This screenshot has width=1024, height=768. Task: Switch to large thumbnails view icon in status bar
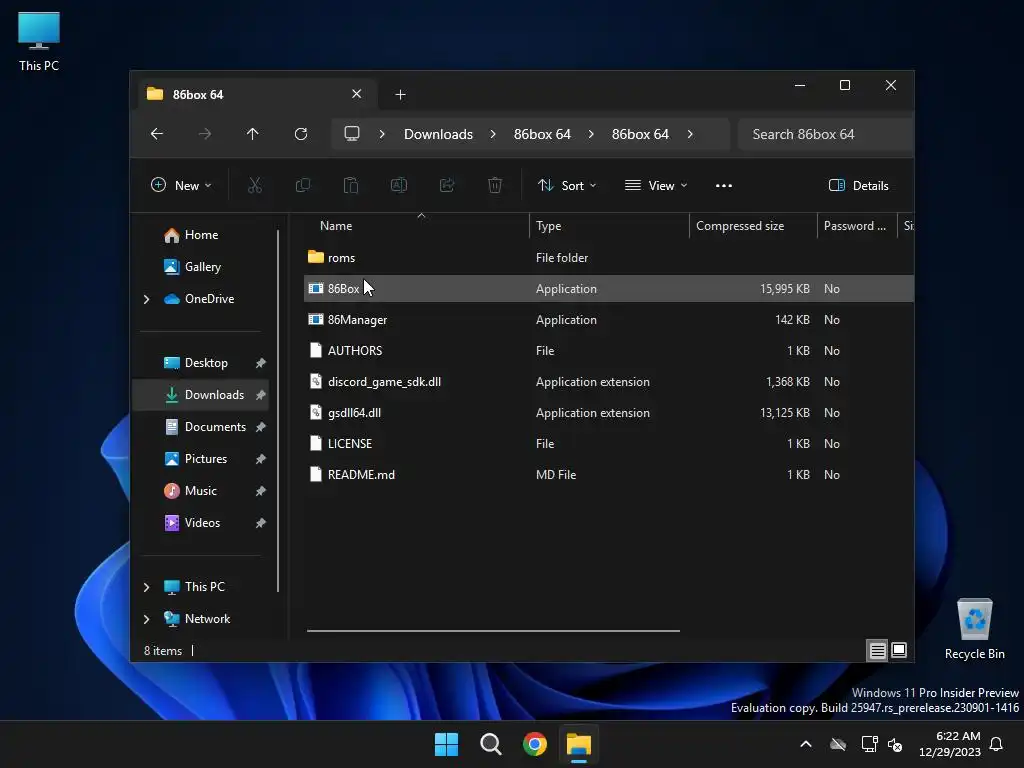tap(899, 650)
